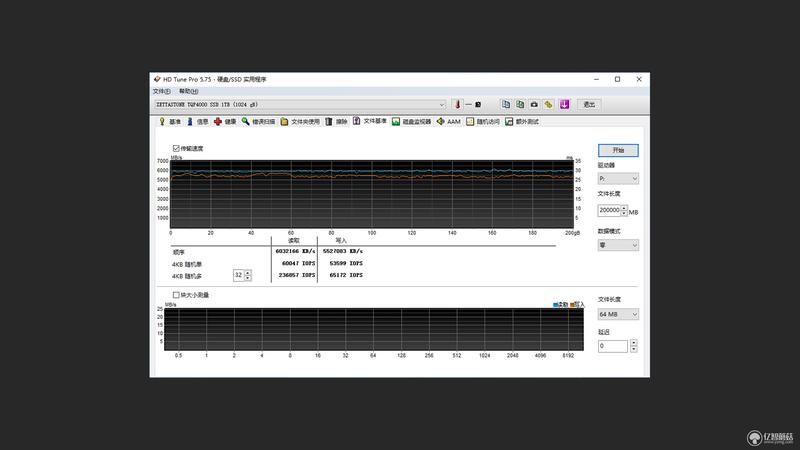Screen dimensions: 800x450
Task: Open the ZETTASTONE SSD drive selector dropdown
Action: click(x=300, y=105)
